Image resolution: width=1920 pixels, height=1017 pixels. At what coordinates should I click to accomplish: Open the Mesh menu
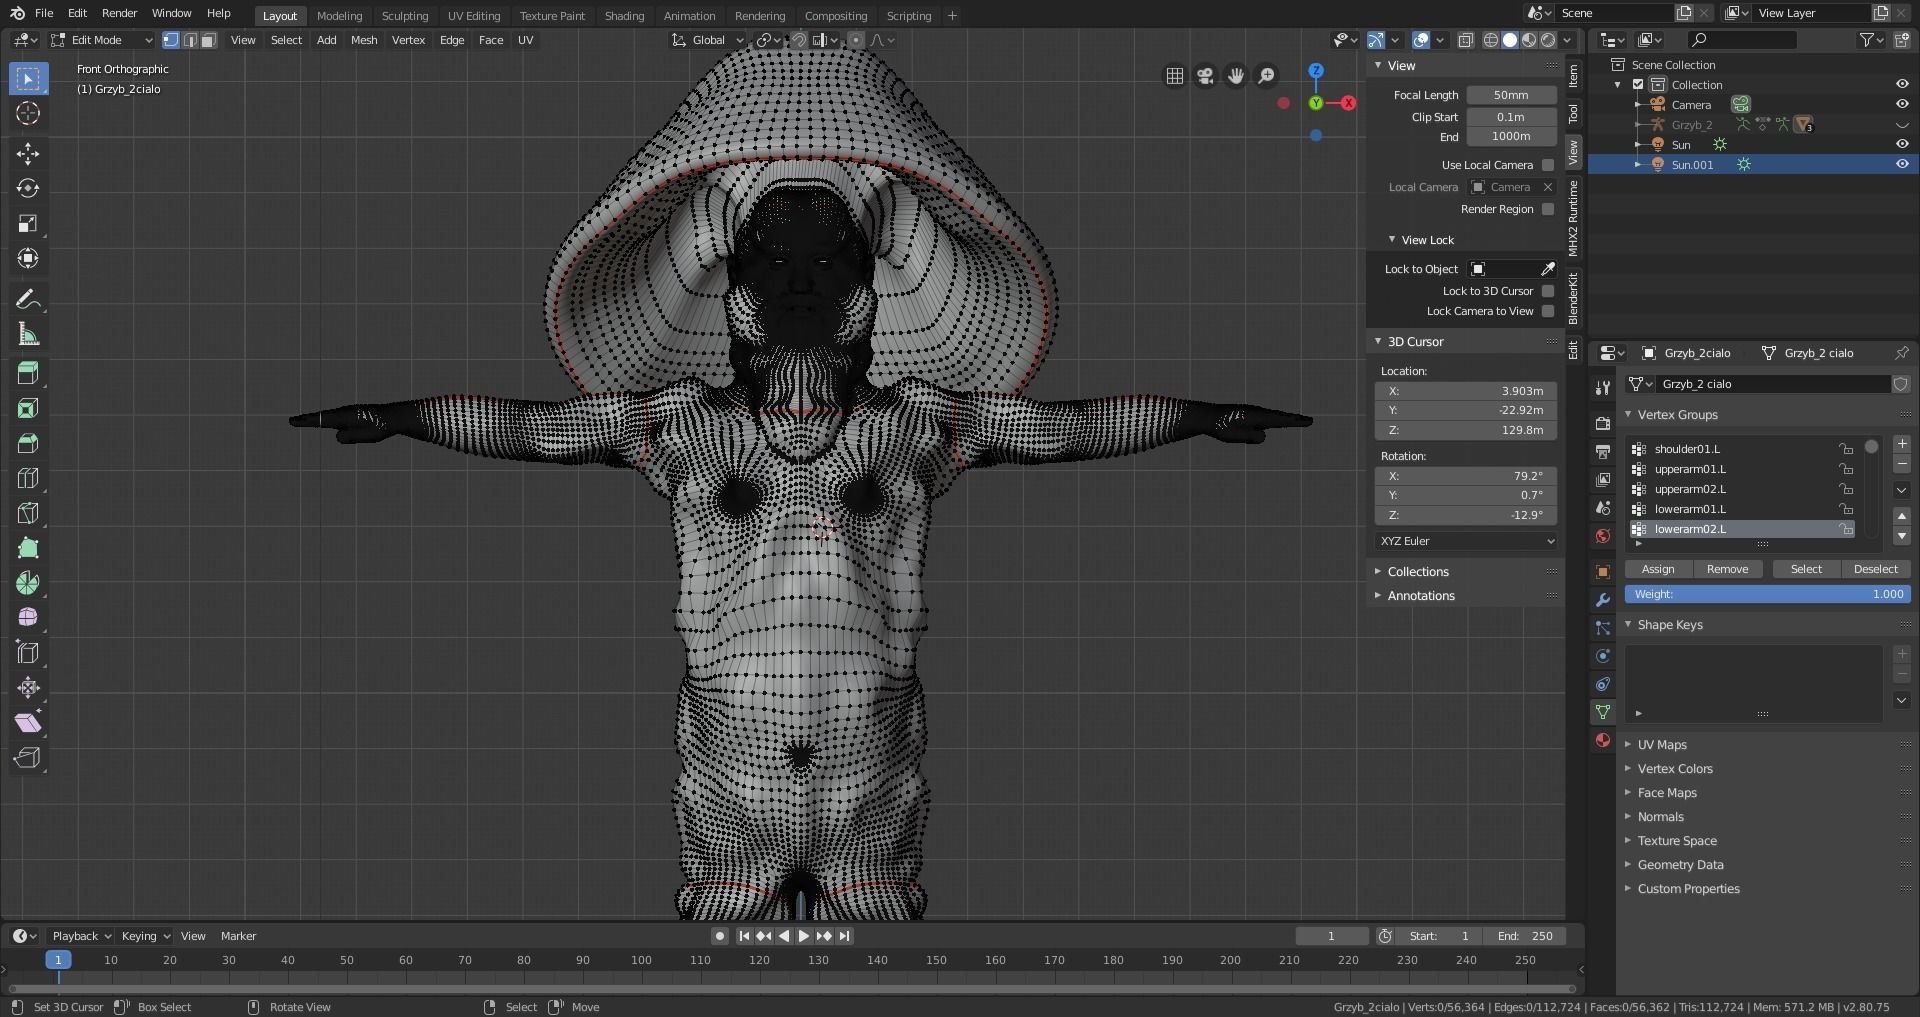click(364, 40)
